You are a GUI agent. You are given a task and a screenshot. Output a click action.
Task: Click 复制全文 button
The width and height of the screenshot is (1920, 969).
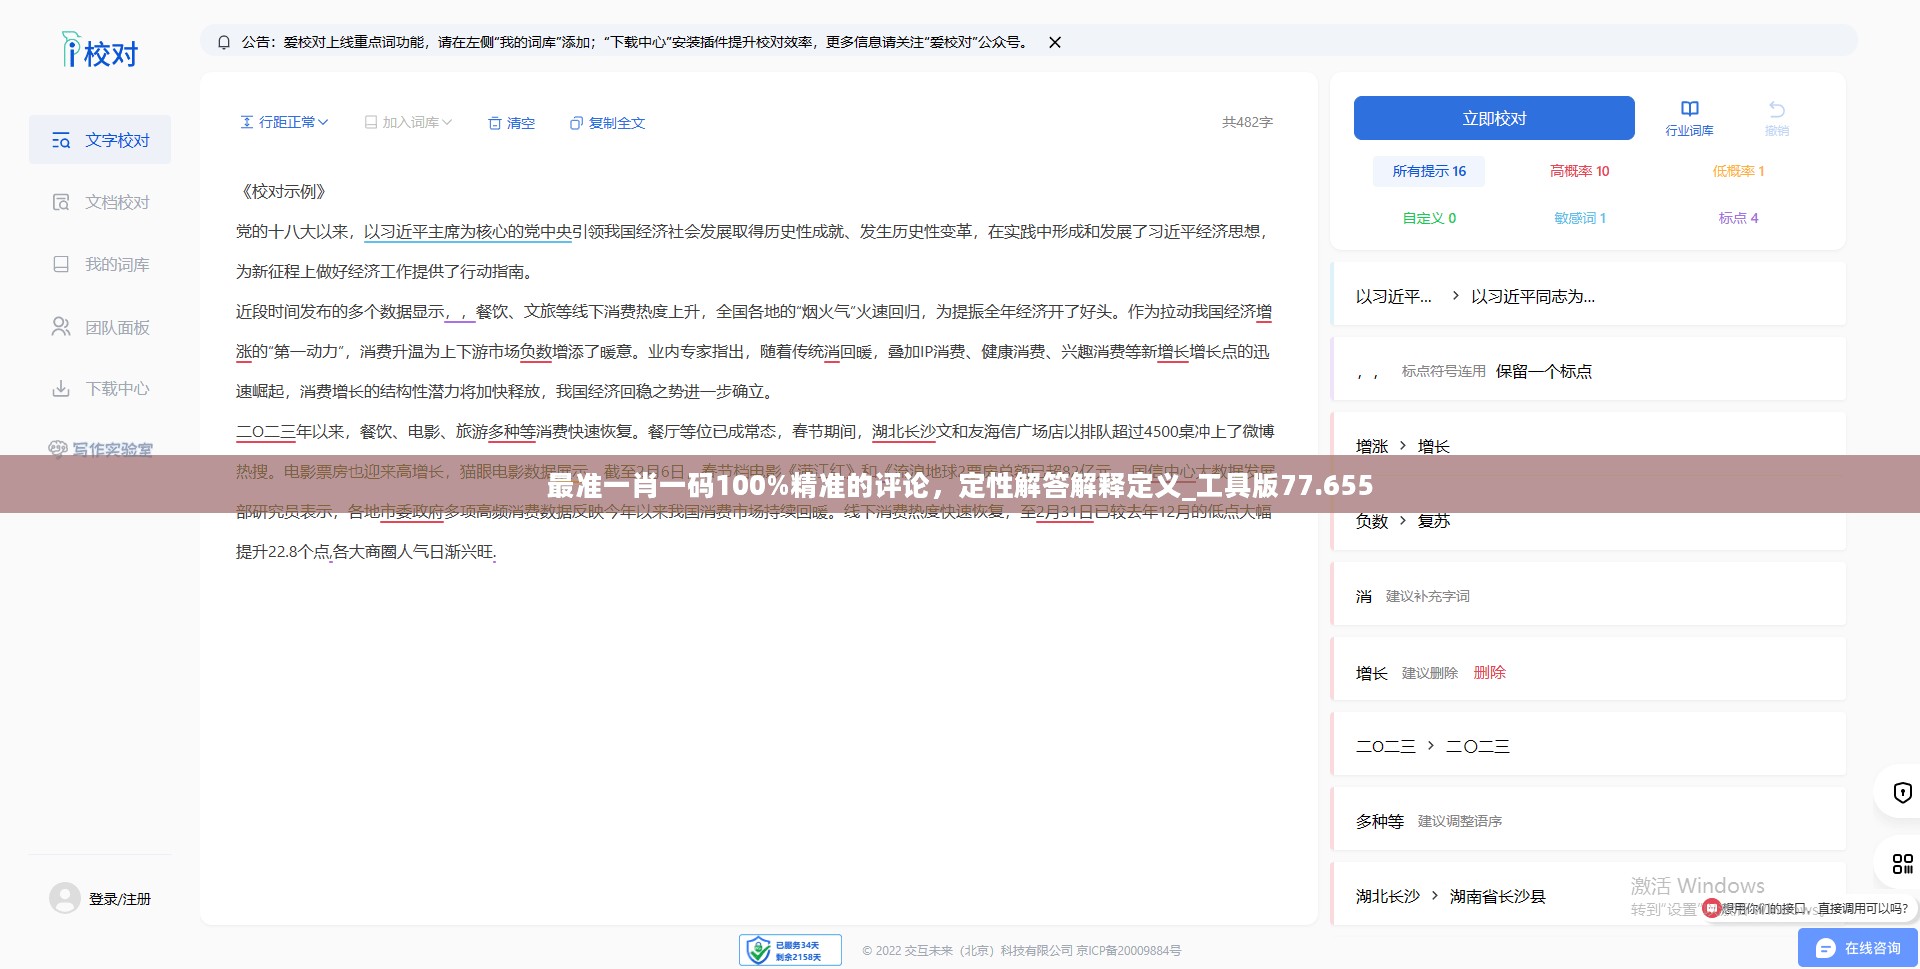pyautogui.click(x=607, y=123)
